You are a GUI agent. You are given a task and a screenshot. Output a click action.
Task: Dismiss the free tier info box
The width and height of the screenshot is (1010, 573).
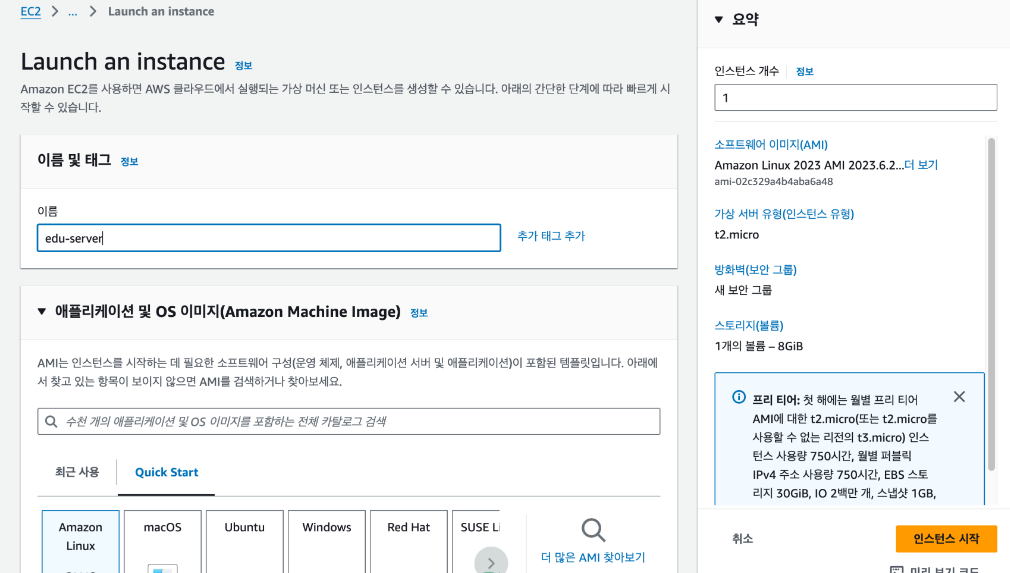959,397
